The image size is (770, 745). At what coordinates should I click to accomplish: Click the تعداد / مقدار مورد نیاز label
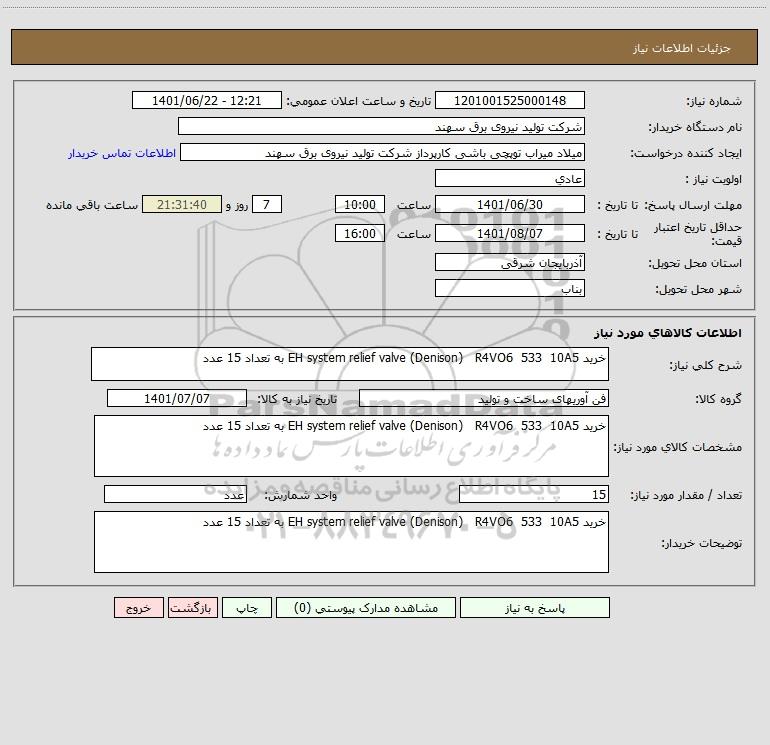click(x=686, y=495)
